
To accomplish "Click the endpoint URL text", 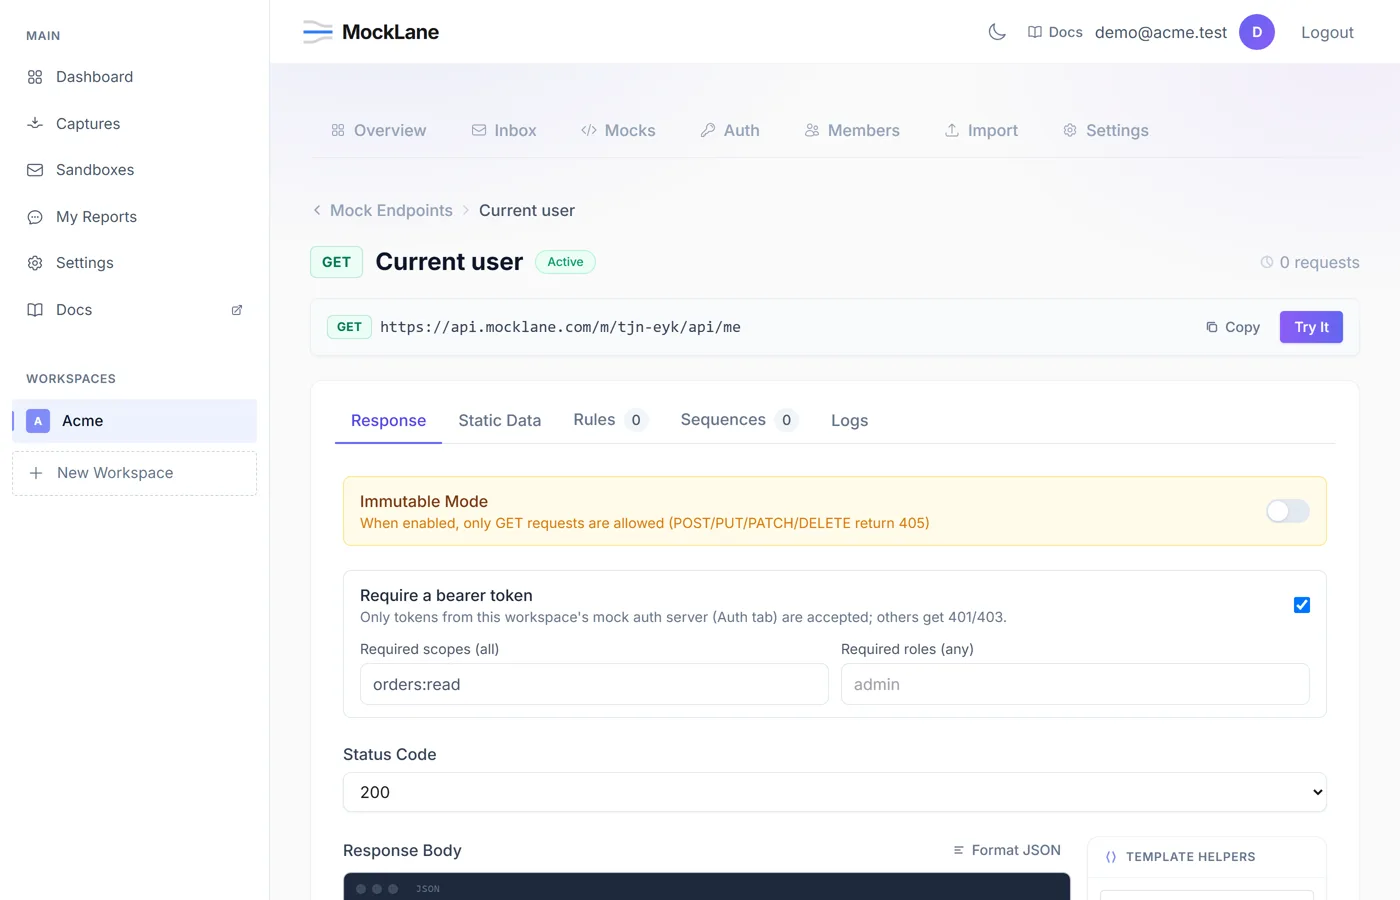I will [x=560, y=327].
